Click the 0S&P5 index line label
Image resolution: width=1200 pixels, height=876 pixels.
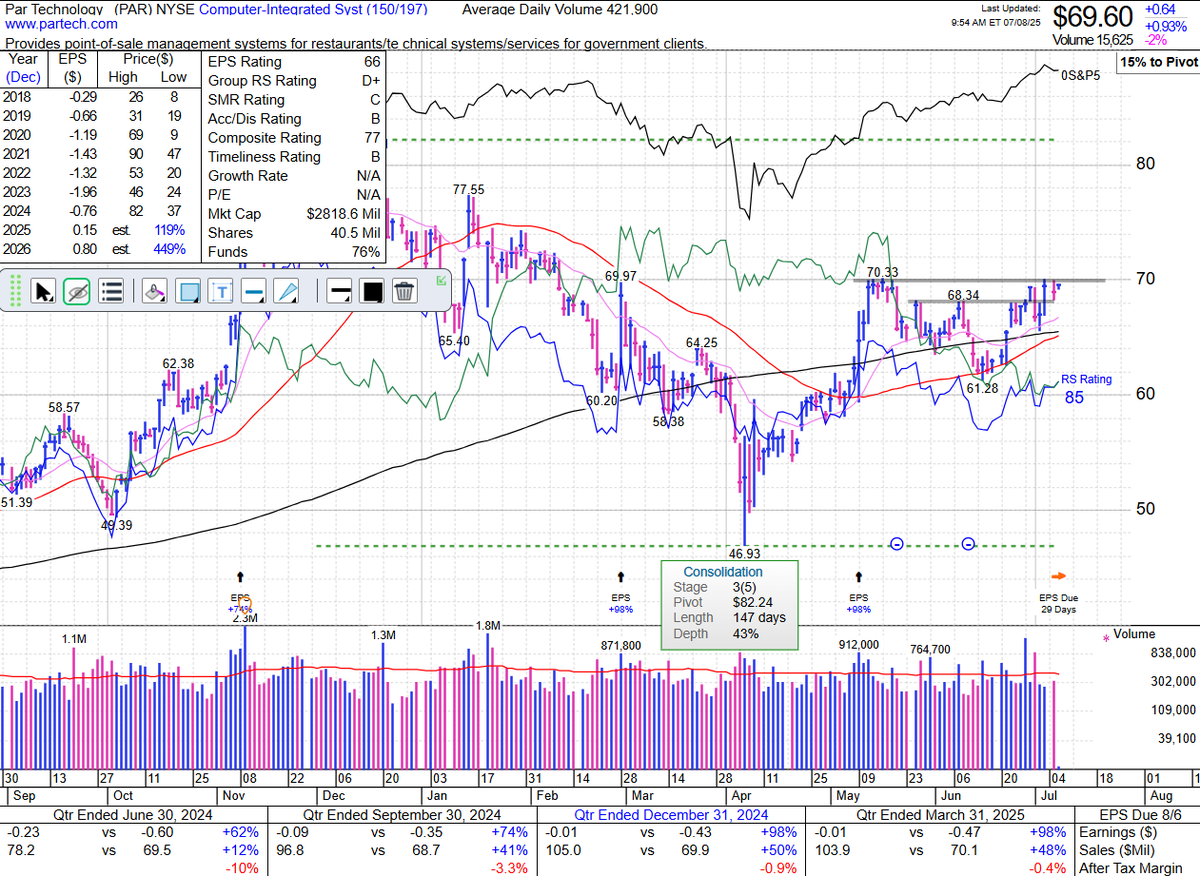(1081, 74)
